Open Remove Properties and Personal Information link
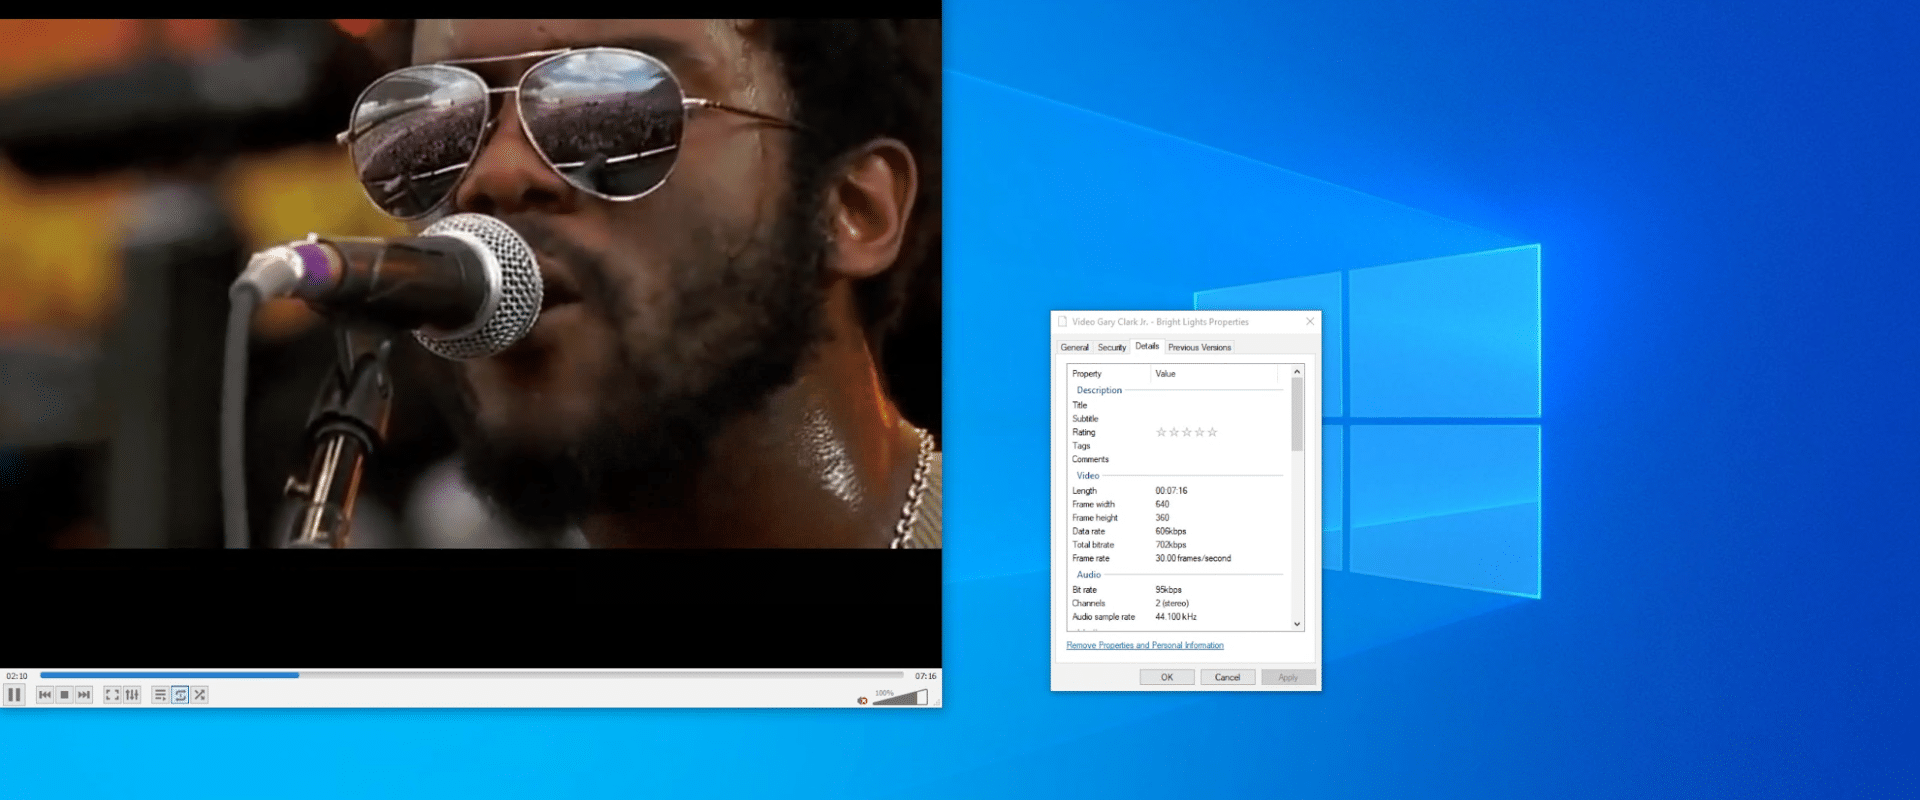Viewport: 1920px width, 800px height. pyautogui.click(x=1145, y=646)
